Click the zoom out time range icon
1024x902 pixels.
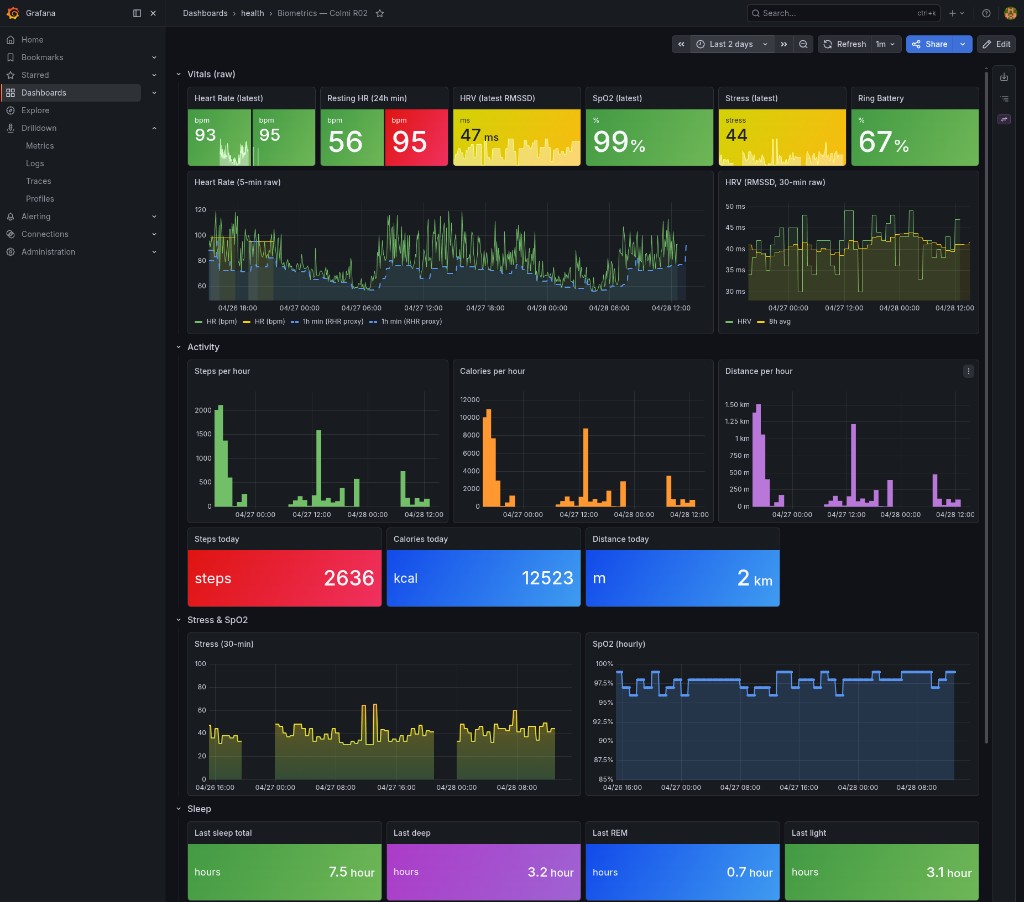click(x=803, y=44)
